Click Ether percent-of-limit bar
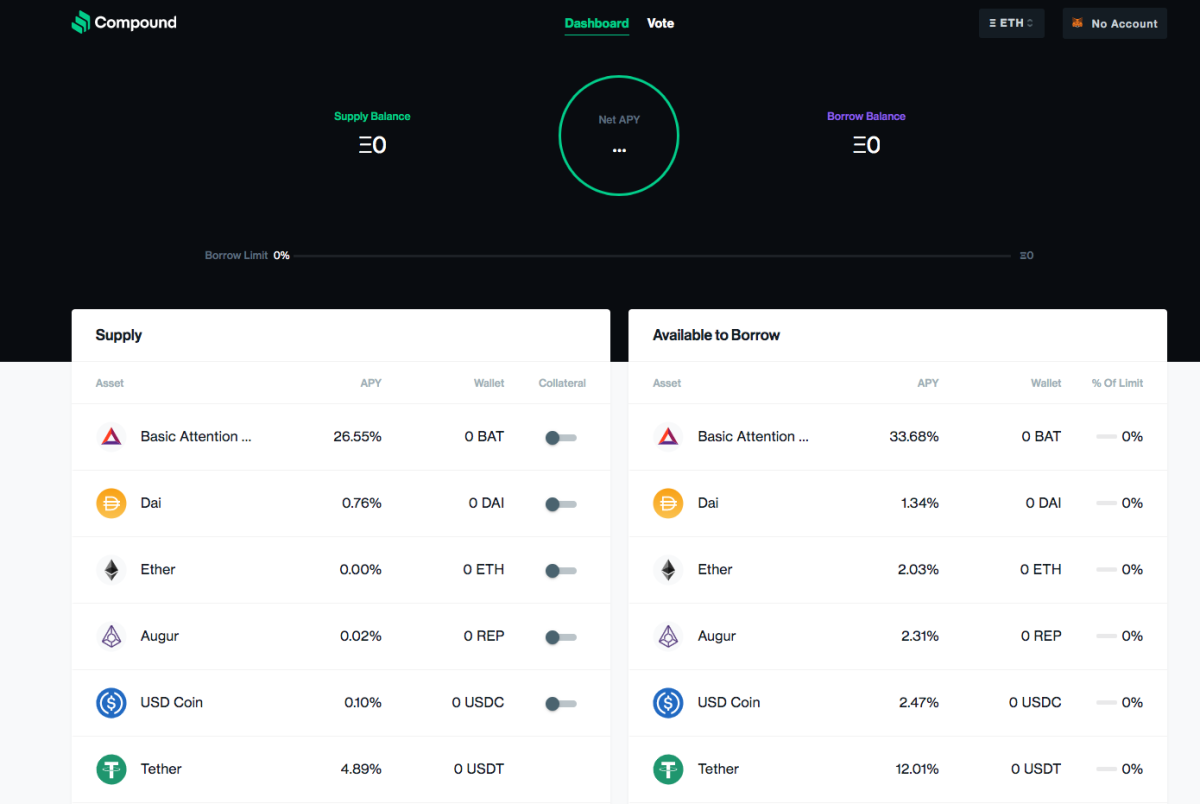 1106,570
